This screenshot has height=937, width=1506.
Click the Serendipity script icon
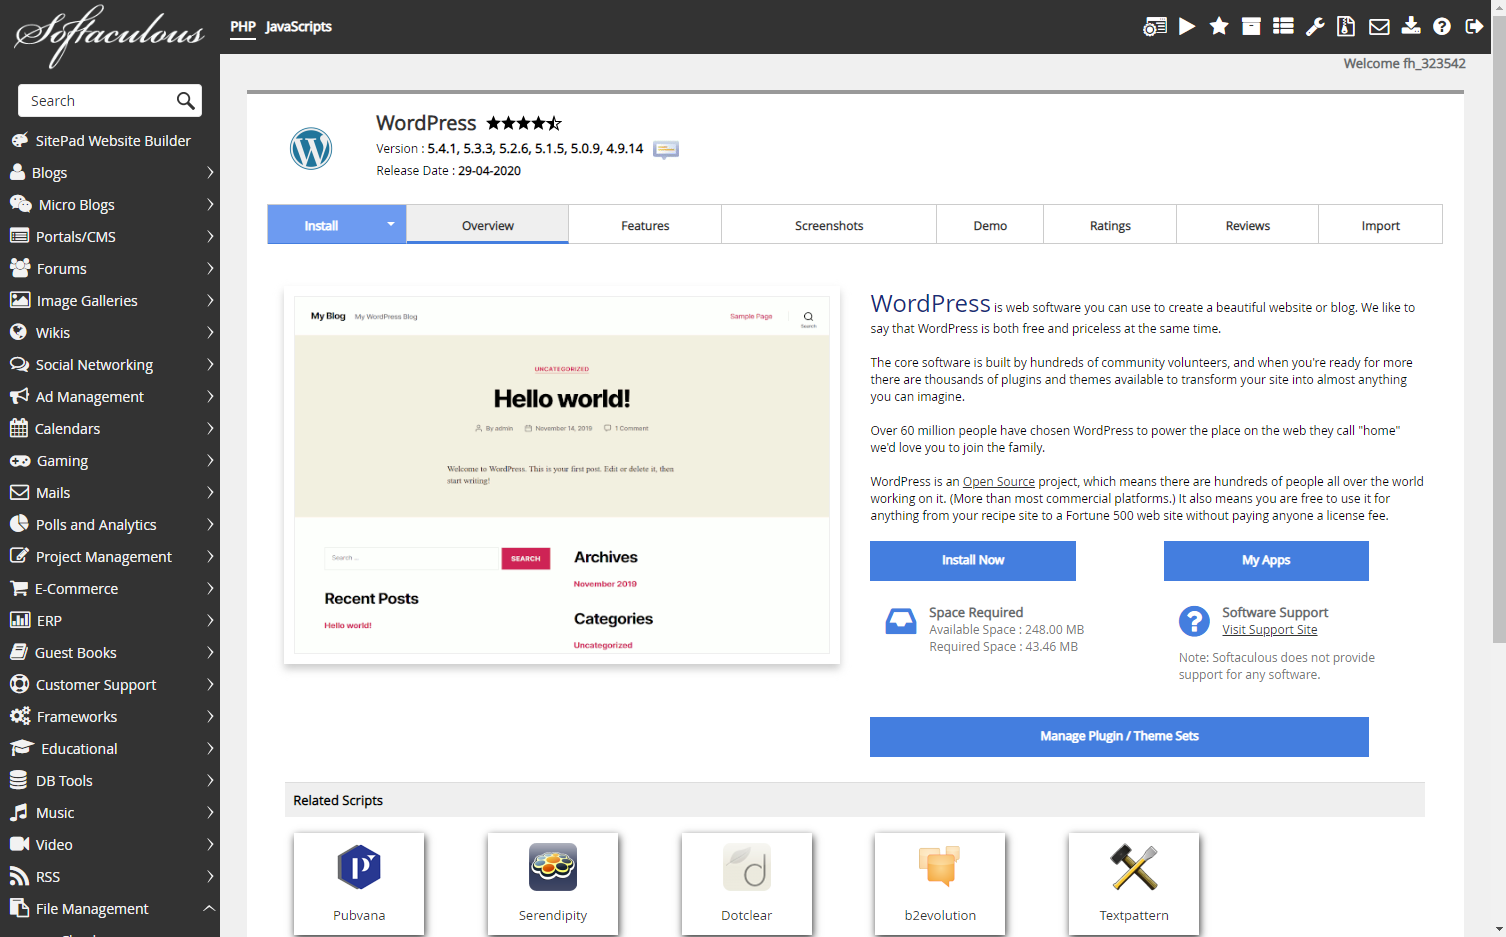[553, 867]
